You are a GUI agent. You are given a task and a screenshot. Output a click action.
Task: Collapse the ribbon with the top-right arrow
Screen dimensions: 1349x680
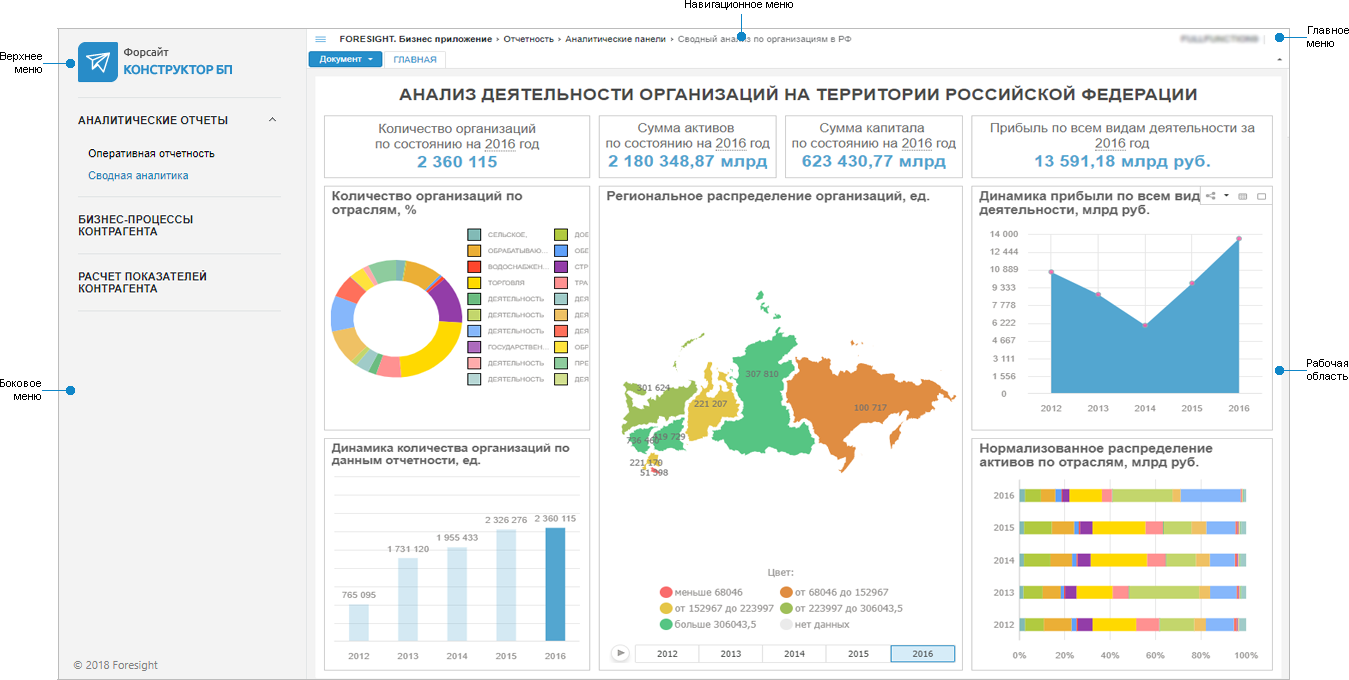[1279, 60]
